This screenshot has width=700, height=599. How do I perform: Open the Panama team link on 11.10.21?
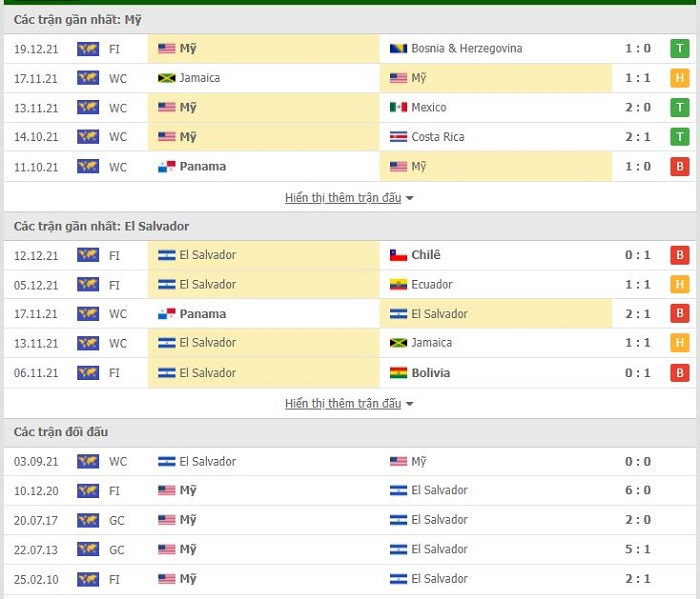click(202, 167)
